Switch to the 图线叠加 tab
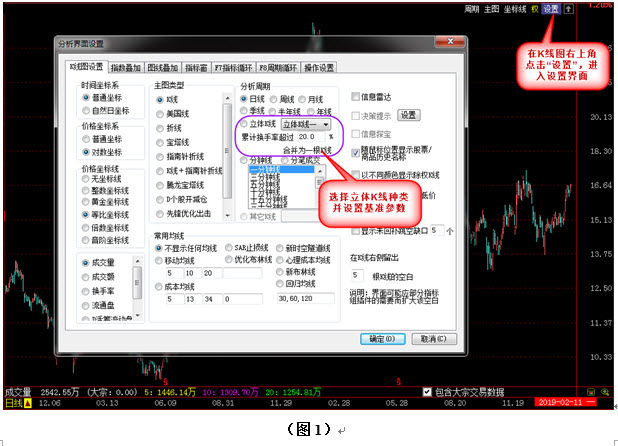Viewport: 618px width, 446px height. [162, 68]
